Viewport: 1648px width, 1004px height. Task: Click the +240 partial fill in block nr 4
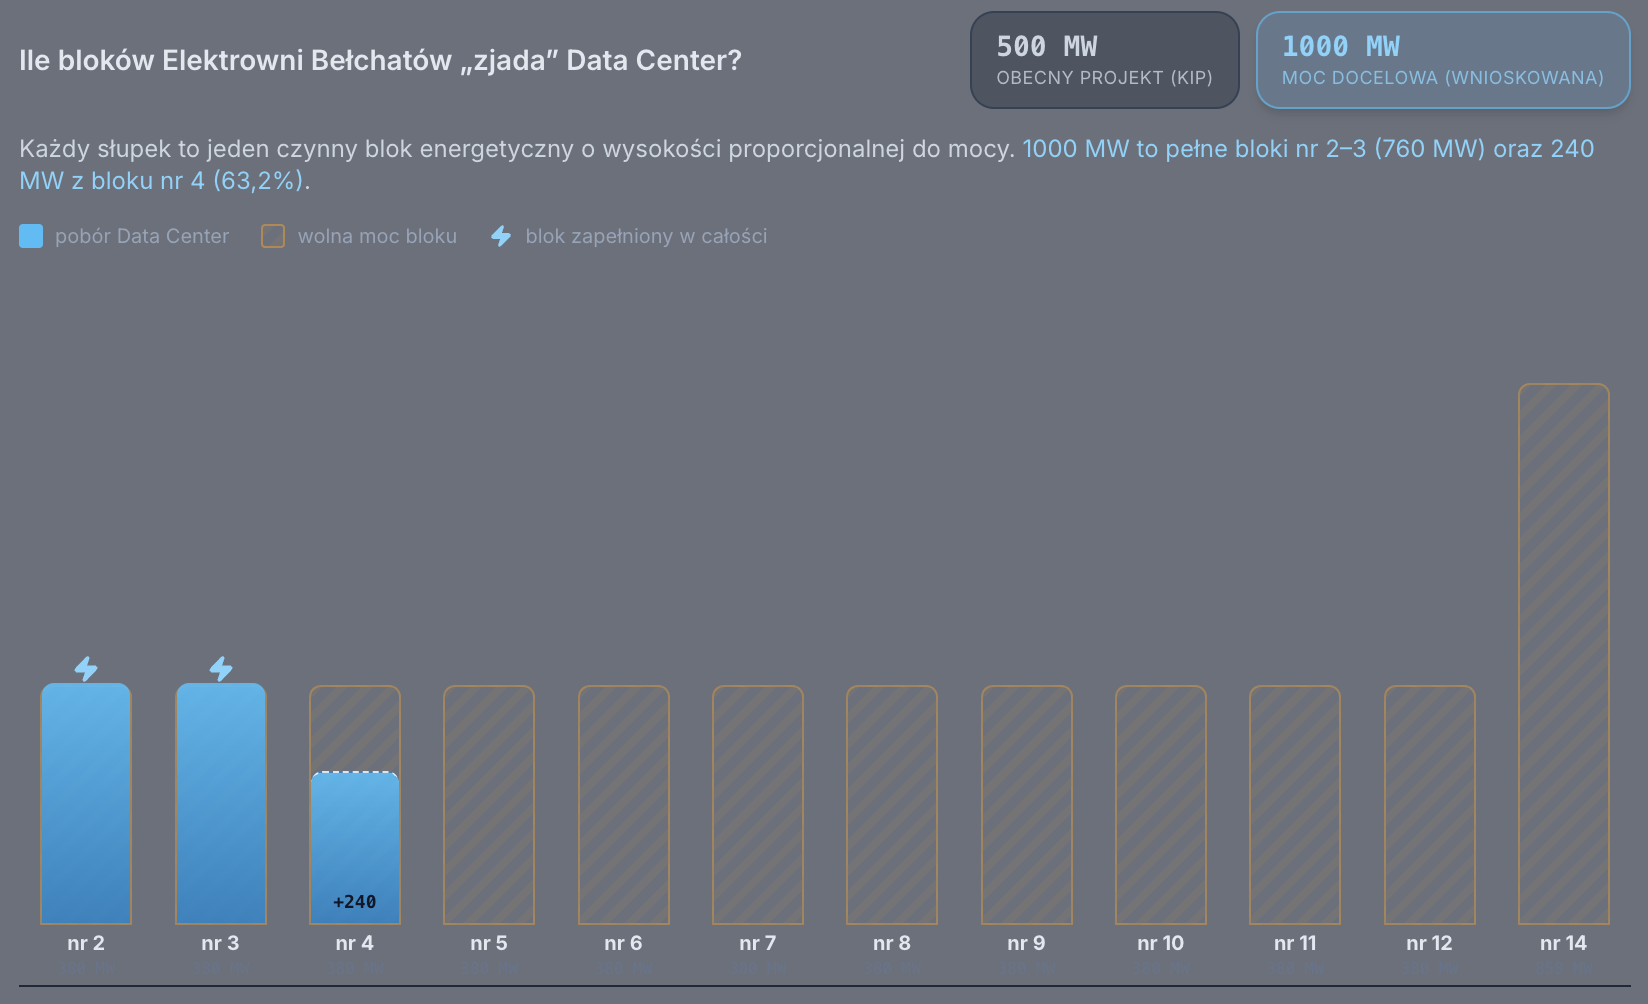(355, 848)
